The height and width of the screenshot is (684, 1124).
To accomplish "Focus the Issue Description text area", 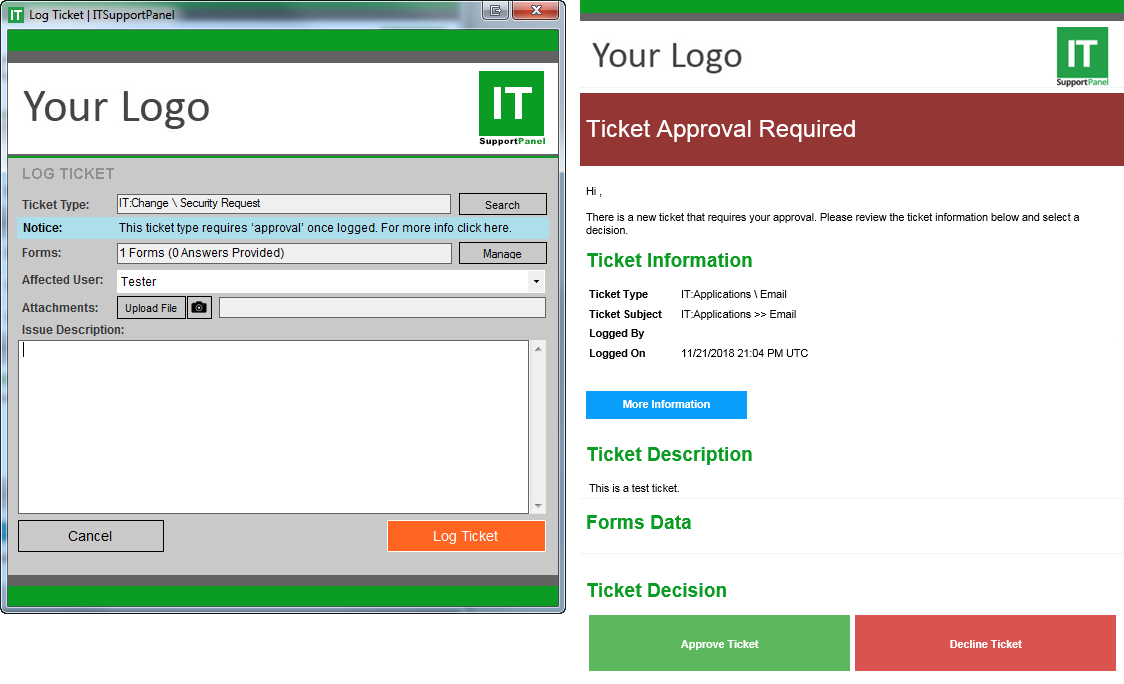I will click(273, 427).
